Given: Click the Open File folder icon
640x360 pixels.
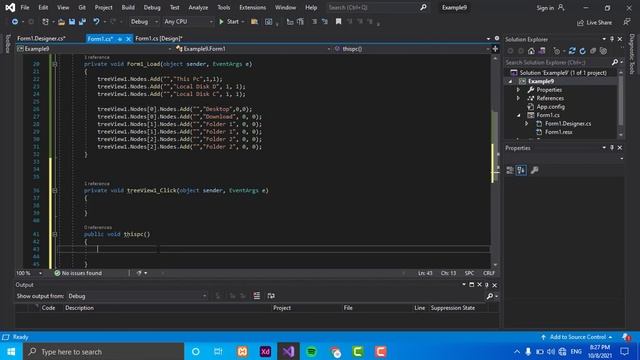Looking at the screenshot, I should [x=61, y=22].
